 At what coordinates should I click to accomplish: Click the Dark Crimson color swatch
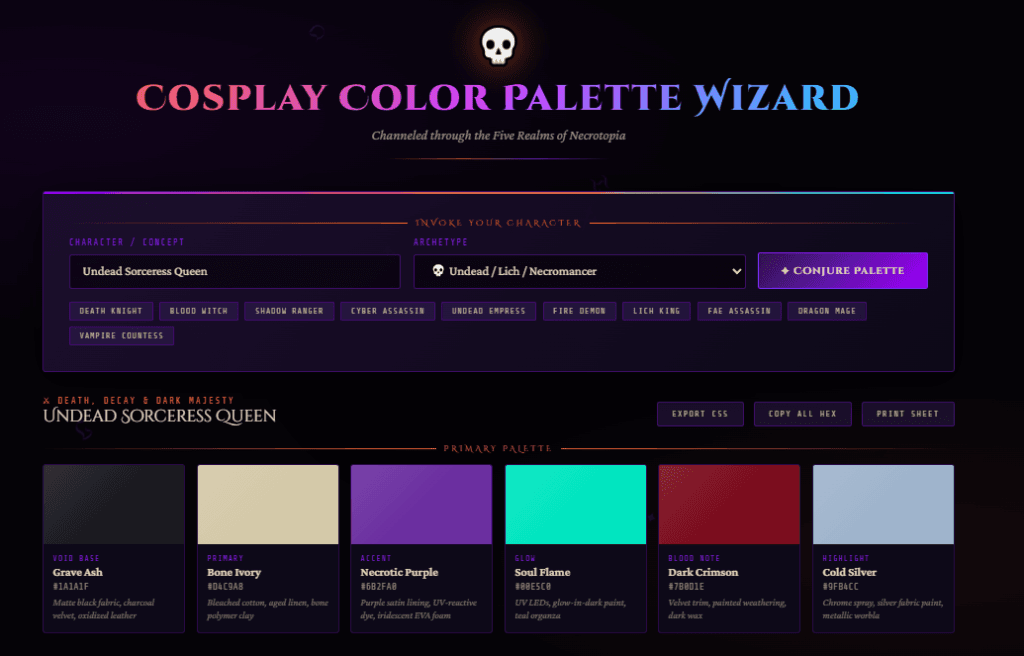[729, 504]
